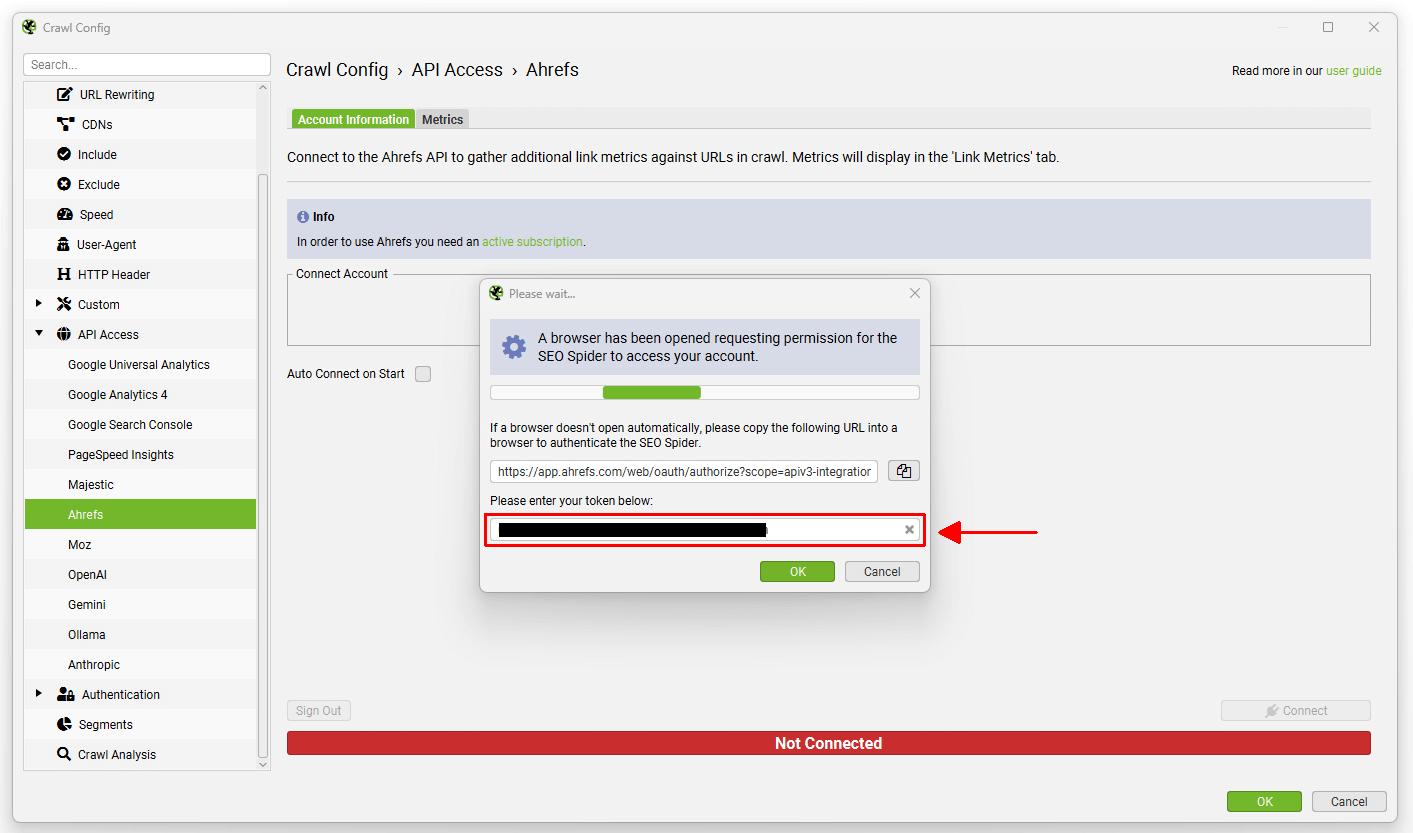Expand the Custom tree section
The width and height of the screenshot is (1413, 833).
[x=39, y=305]
